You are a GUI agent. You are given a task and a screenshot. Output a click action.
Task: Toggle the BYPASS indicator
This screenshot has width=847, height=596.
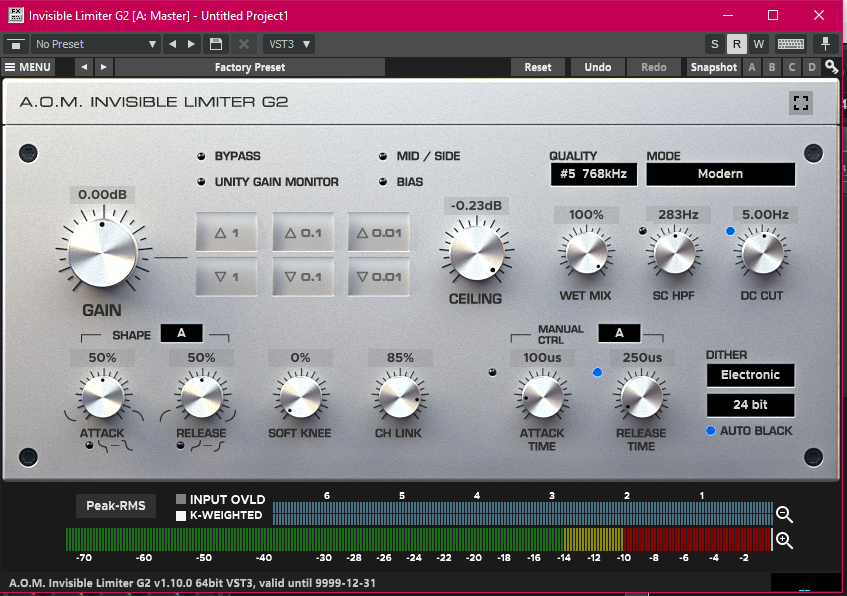tap(201, 157)
